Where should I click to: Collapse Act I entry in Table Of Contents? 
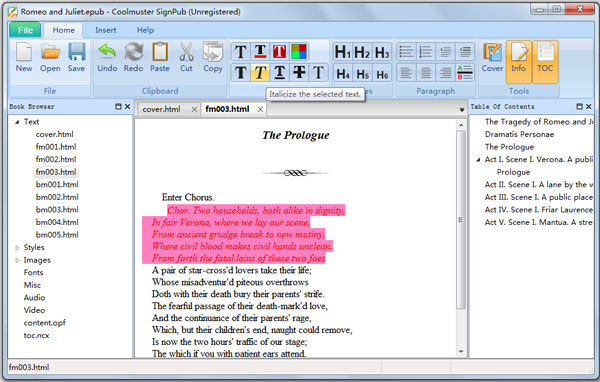click(x=478, y=160)
